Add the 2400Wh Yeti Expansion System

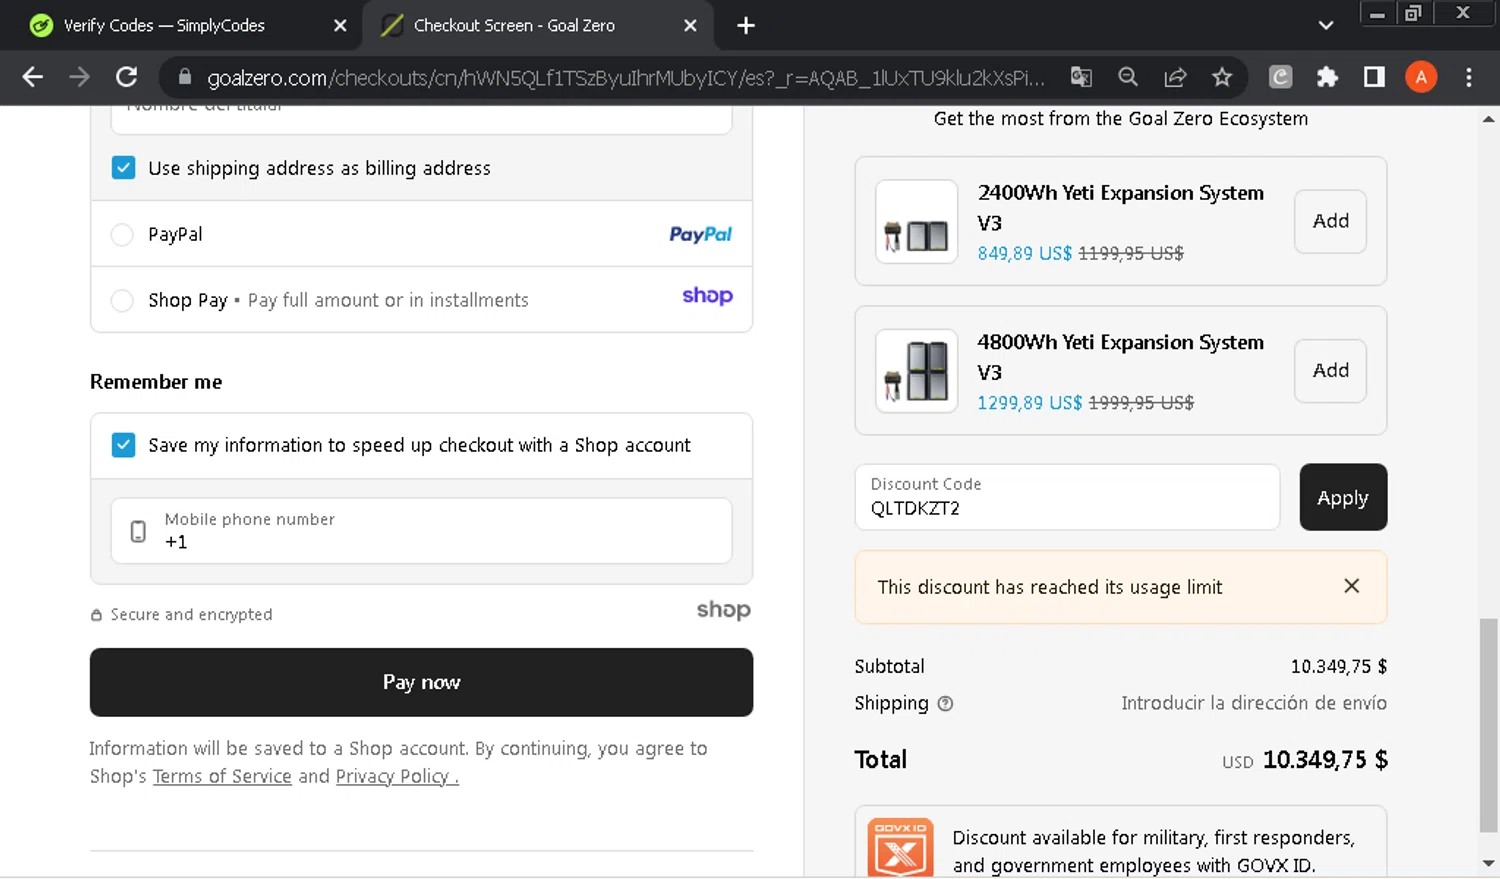[1330, 221]
